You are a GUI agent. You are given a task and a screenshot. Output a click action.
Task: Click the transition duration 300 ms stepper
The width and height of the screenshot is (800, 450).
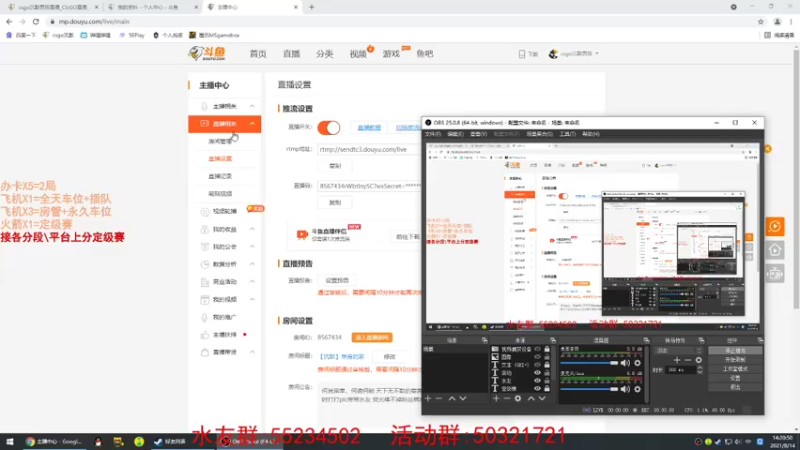pos(699,370)
